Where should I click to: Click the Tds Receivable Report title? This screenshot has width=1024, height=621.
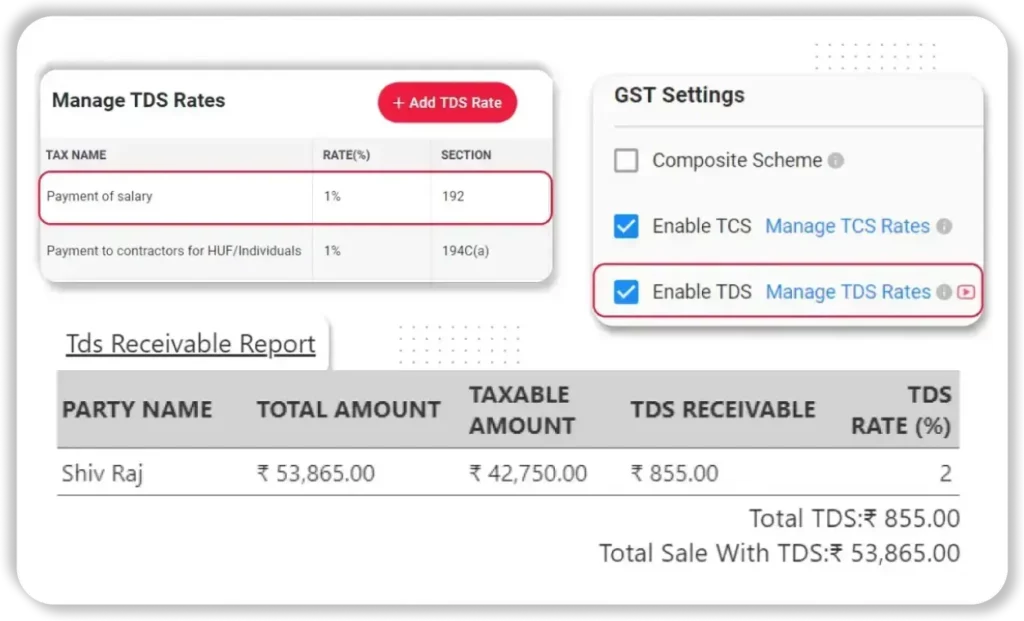pos(191,344)
